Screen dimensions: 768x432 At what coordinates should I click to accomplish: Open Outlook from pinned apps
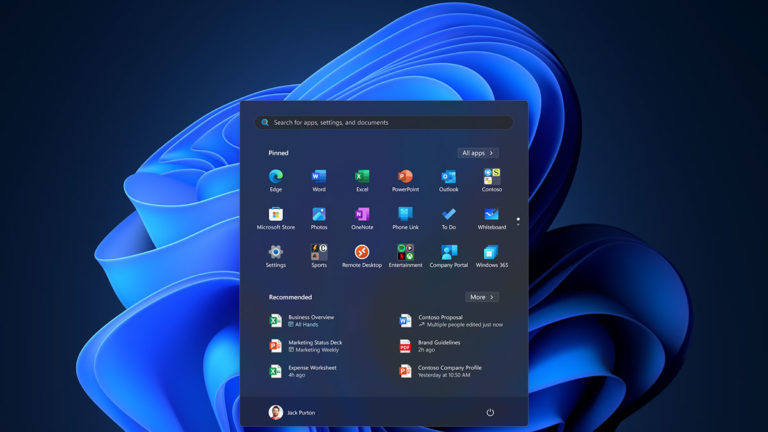[x=448, y=178]
